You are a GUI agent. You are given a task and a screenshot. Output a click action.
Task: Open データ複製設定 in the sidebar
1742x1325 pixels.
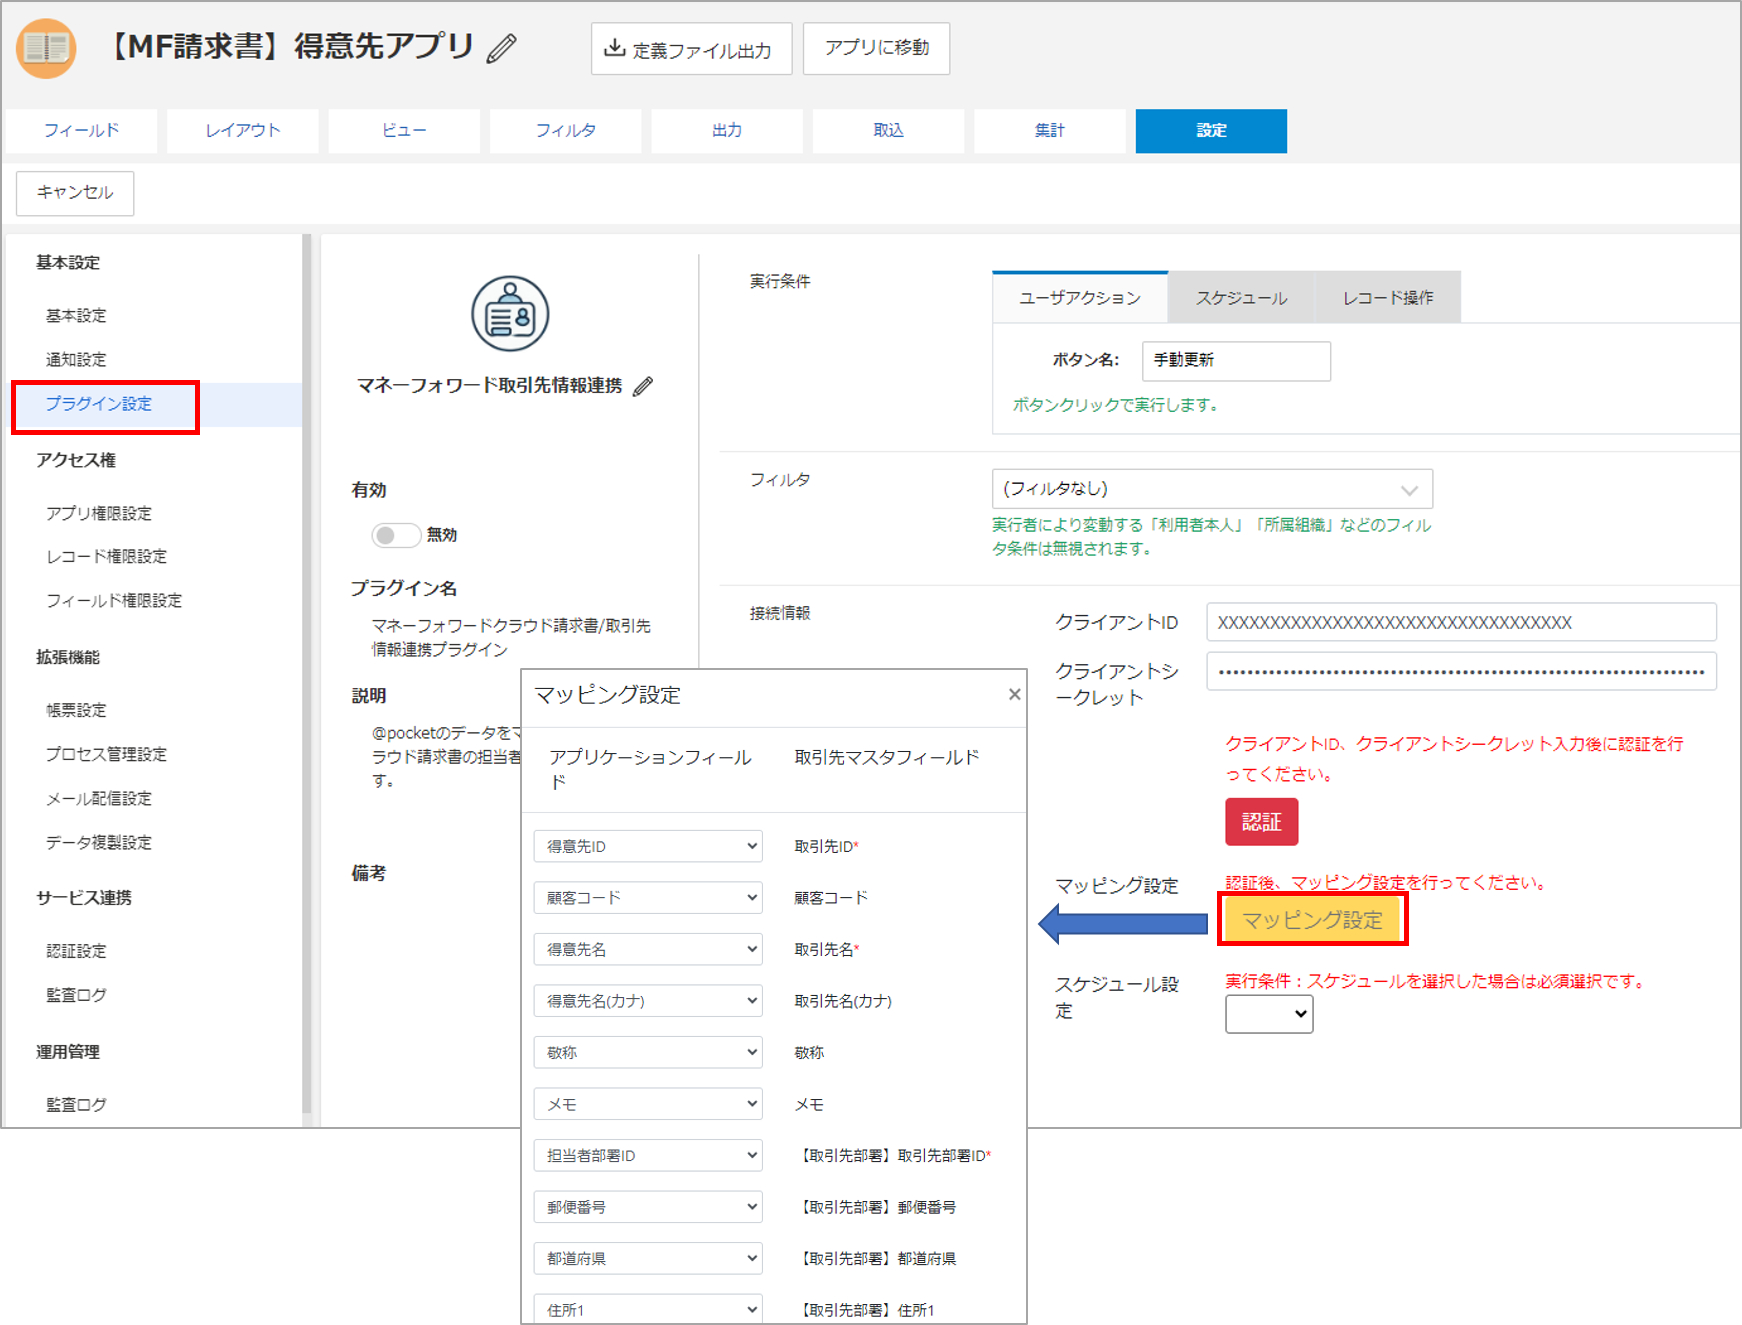click(99, 842)
